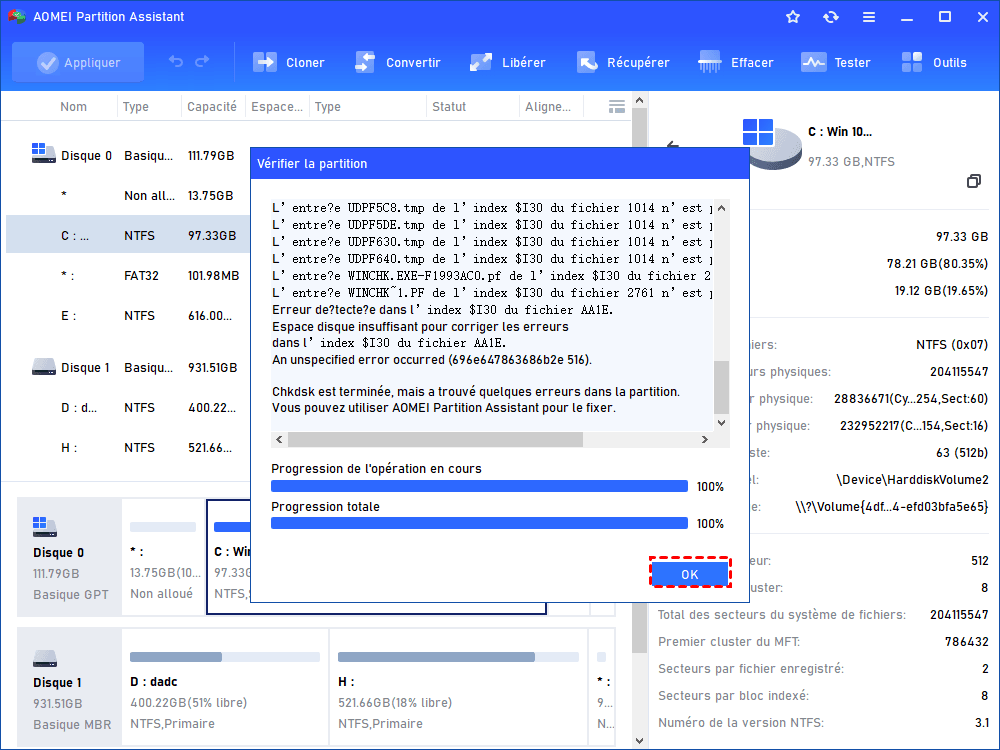Viewport: 1000px width, 750px height.
Task: Select the Libérer toolbar icon
Action: [x=482, y=62]
